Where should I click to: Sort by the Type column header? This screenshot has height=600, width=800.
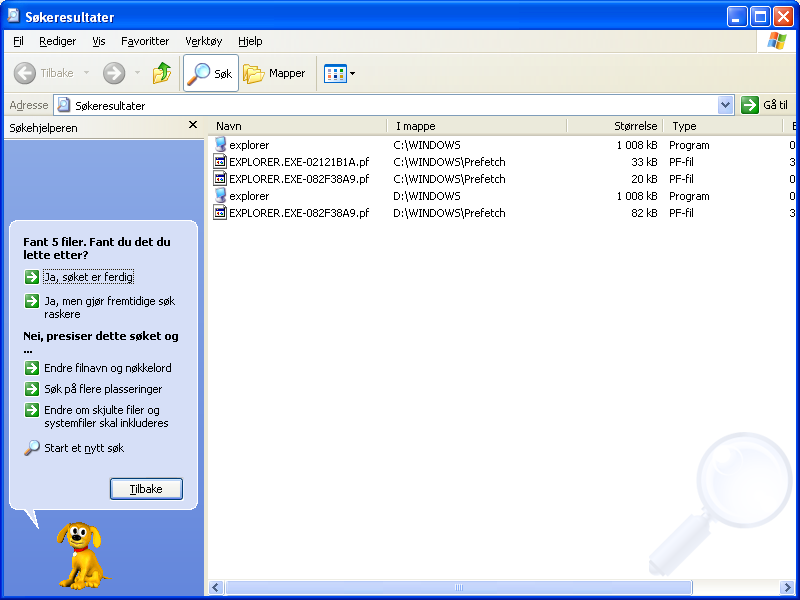click(x=722, y=126)
